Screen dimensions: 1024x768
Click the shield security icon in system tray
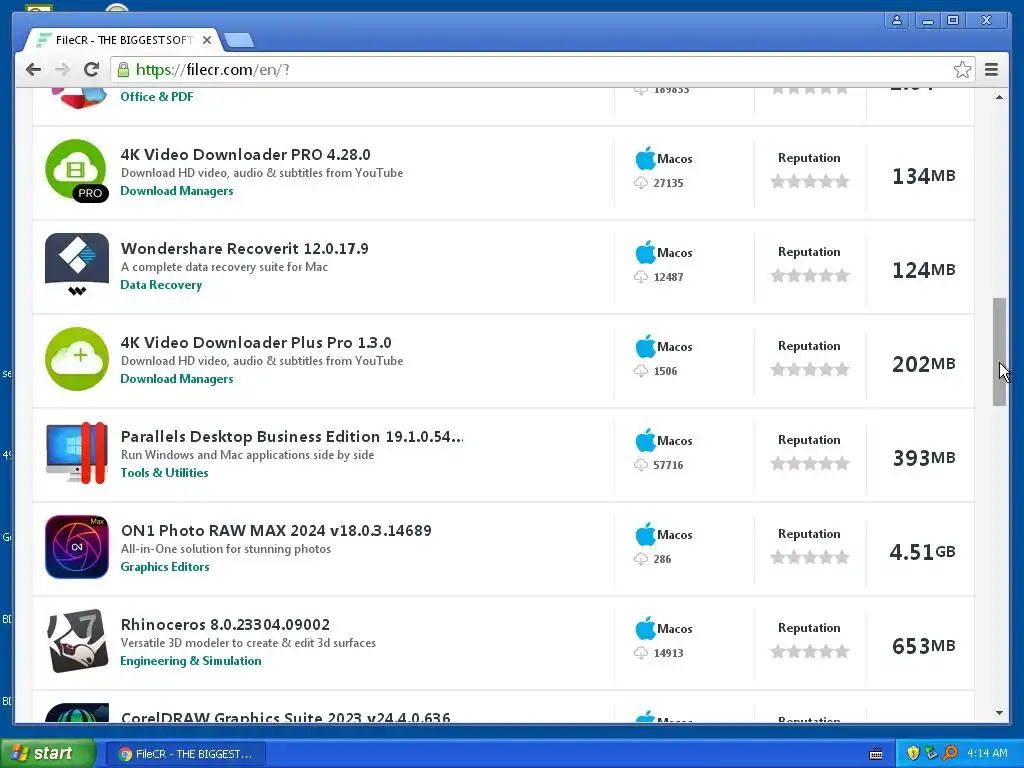click(x=913, y=754)
